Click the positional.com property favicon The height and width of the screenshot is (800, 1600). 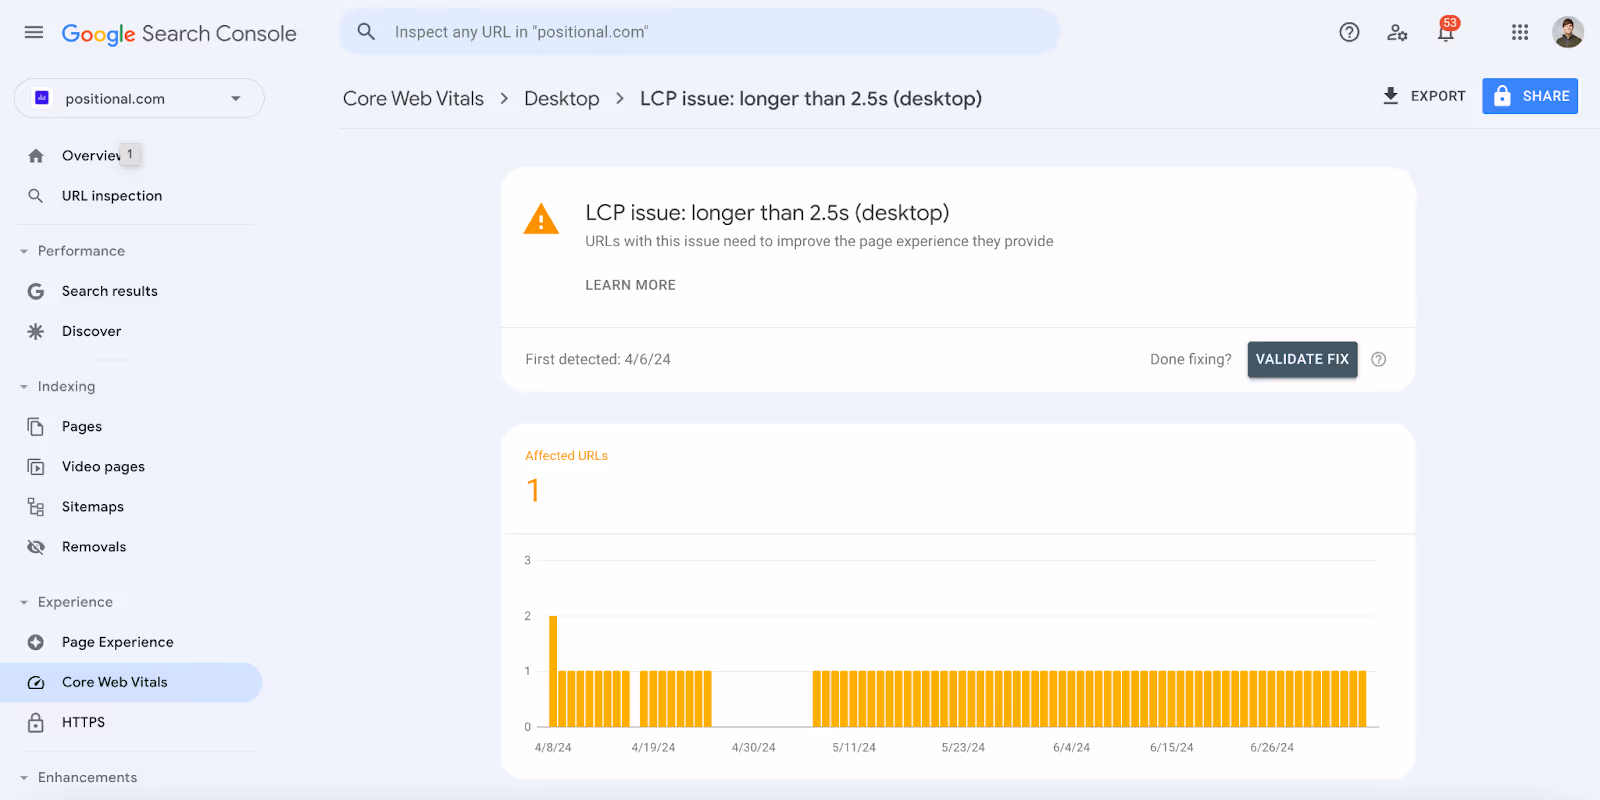(42, 98)
